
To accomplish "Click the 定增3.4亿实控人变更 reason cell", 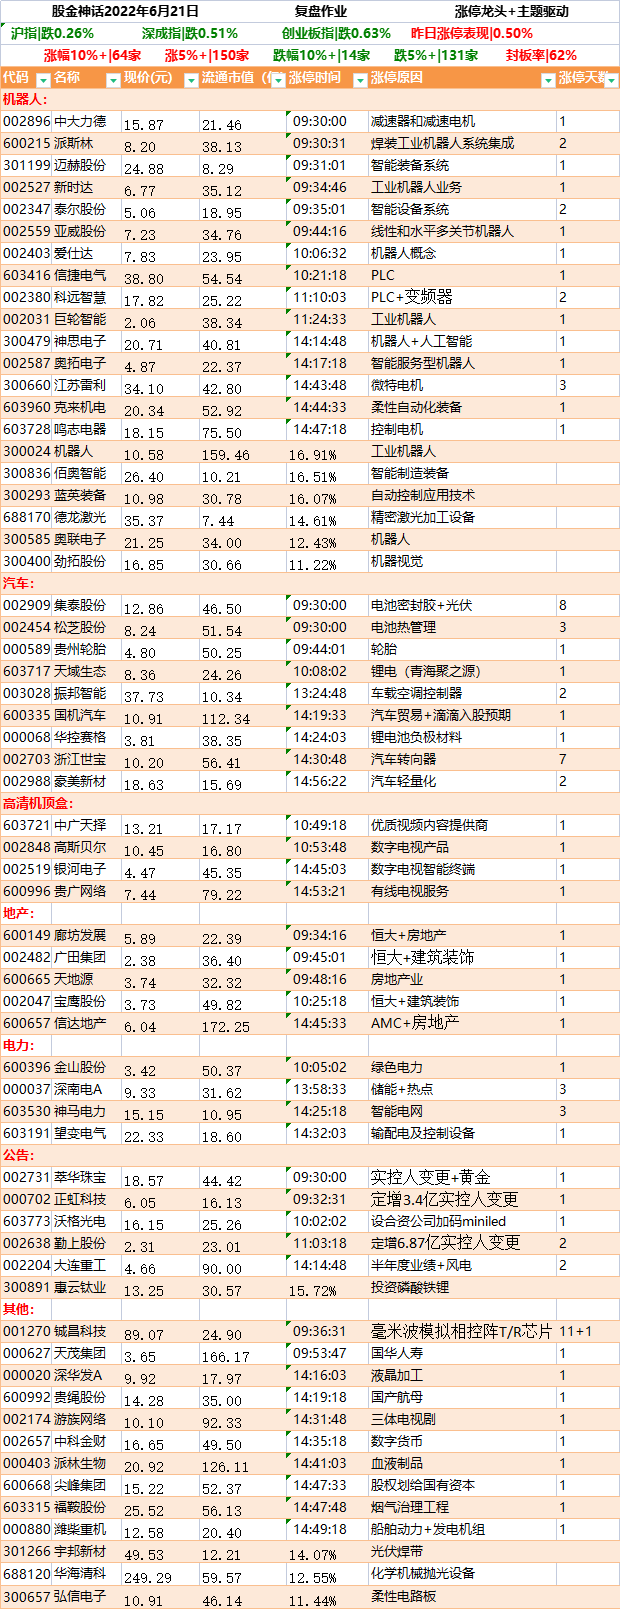I will tap(462, 1199).
